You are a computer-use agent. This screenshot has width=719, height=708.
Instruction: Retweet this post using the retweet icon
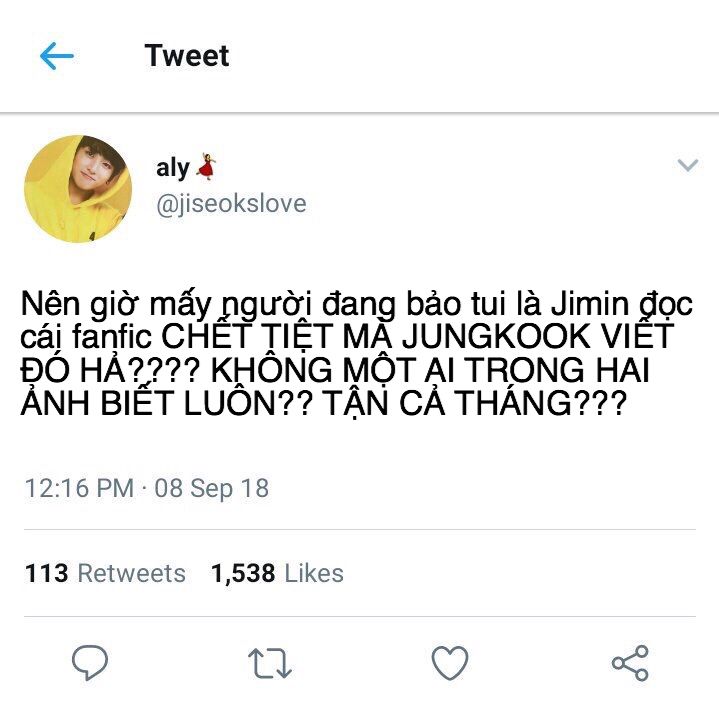(270, 663)
